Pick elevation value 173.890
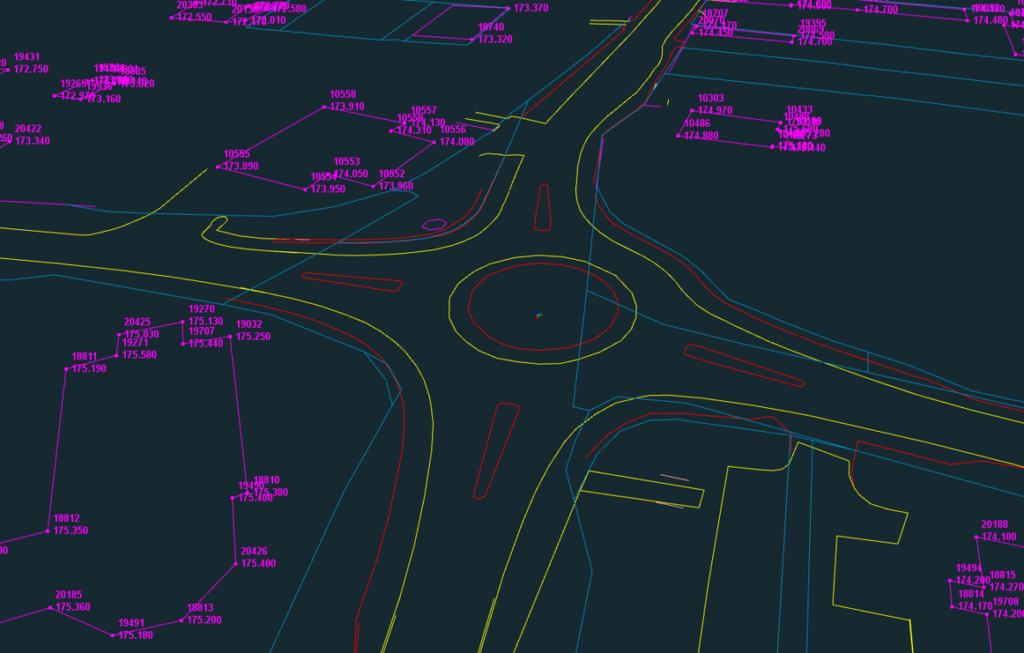 (242, 167)
